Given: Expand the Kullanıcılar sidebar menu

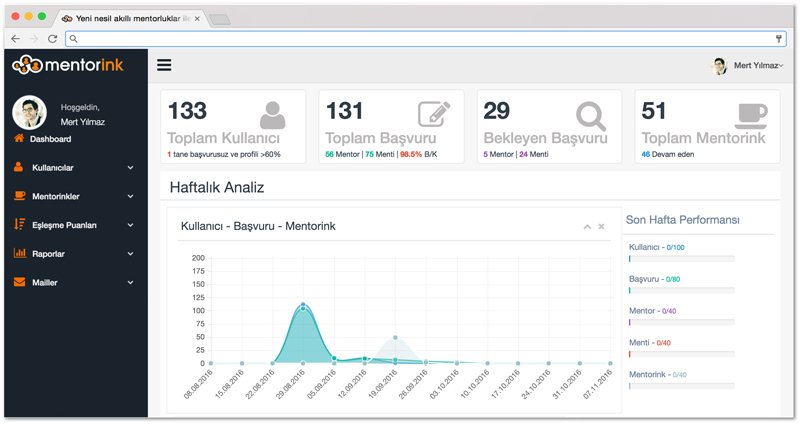Looking at the screenshot, I should point(74,168).
